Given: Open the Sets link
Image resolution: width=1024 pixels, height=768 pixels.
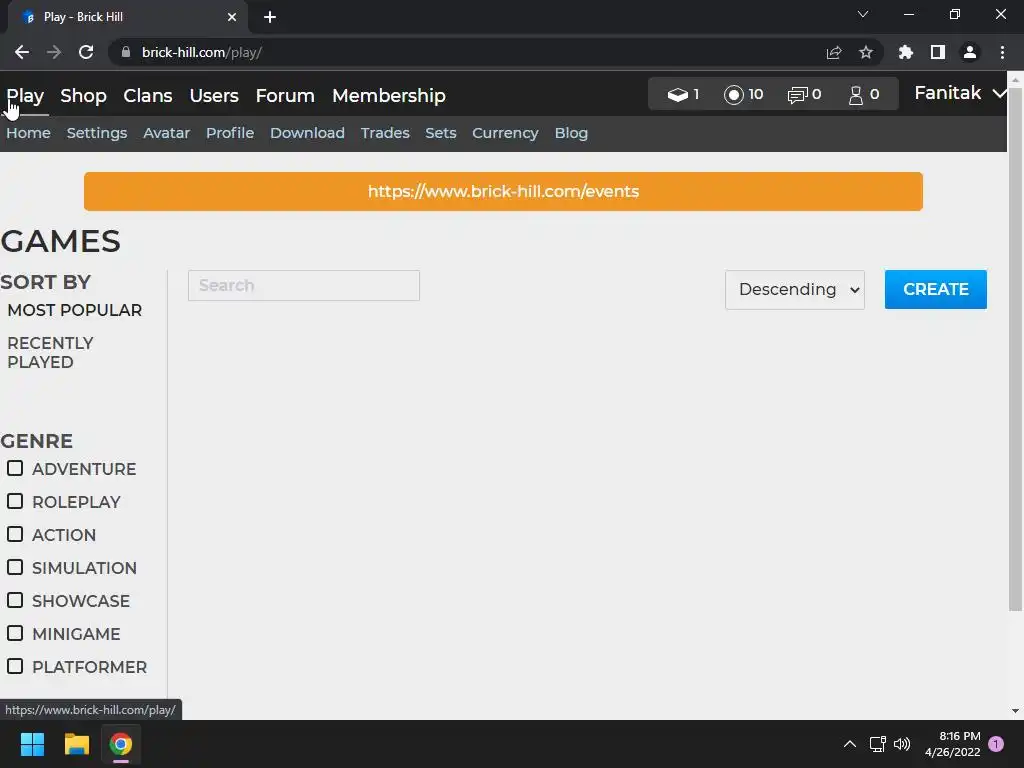Looking at the screenshot, I should tap(441, 133).
